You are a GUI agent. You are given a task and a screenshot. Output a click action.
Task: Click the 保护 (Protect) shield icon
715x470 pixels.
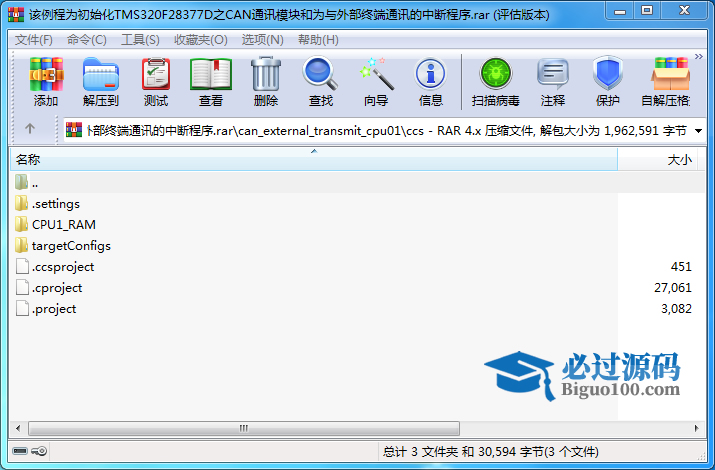coord(607,82)
